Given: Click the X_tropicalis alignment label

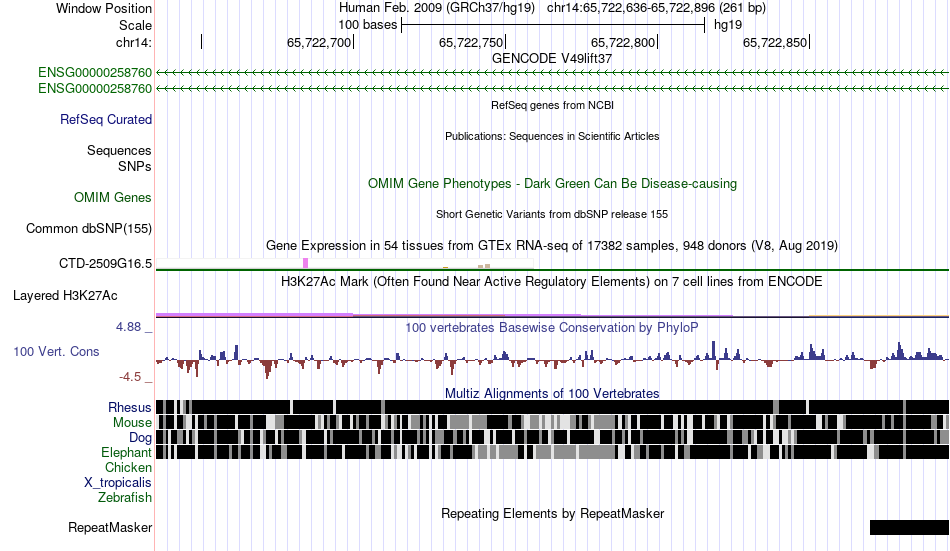Looking at the screenshot, I should click(x=118, y=483).
